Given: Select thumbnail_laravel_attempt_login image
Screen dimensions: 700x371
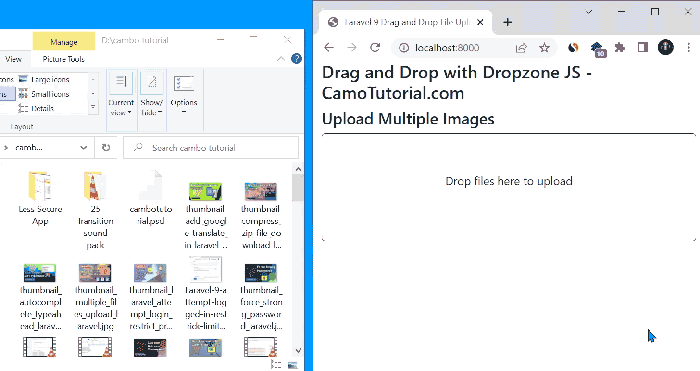Looking at the screenshot, I should tap(151, 296).
